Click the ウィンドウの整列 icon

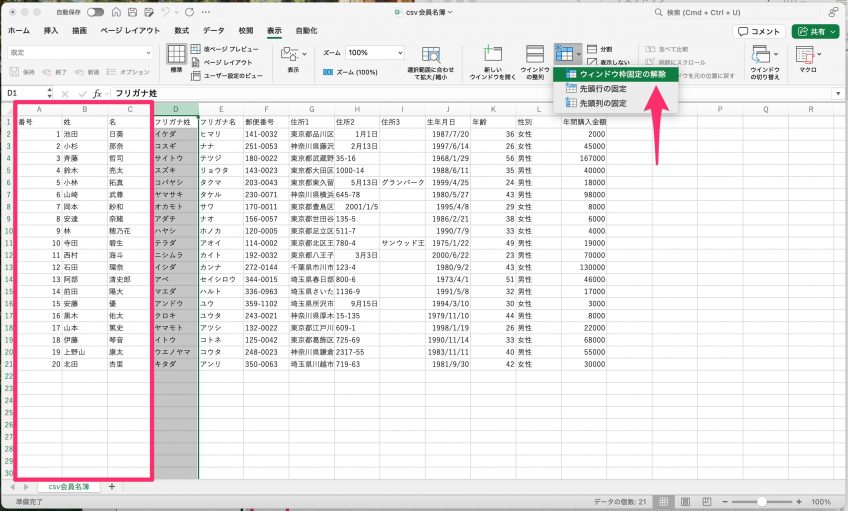535,60
